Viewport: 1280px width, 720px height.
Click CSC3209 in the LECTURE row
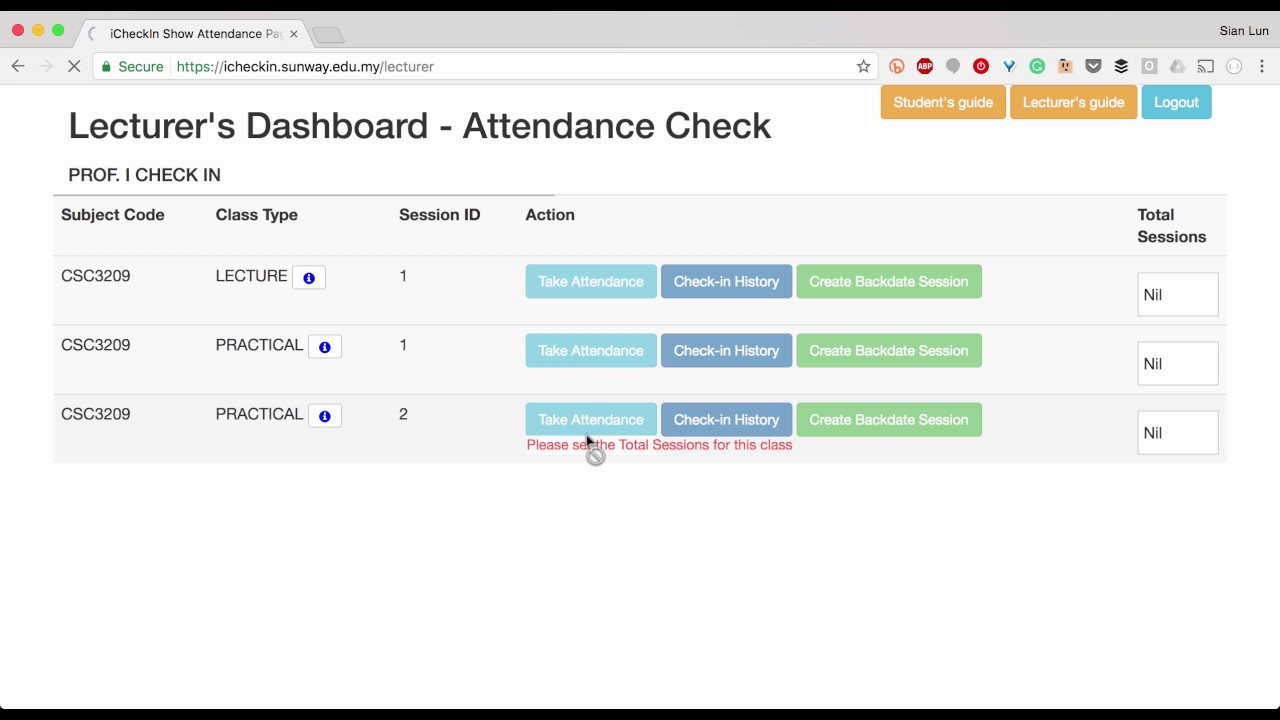pos(96,276)
